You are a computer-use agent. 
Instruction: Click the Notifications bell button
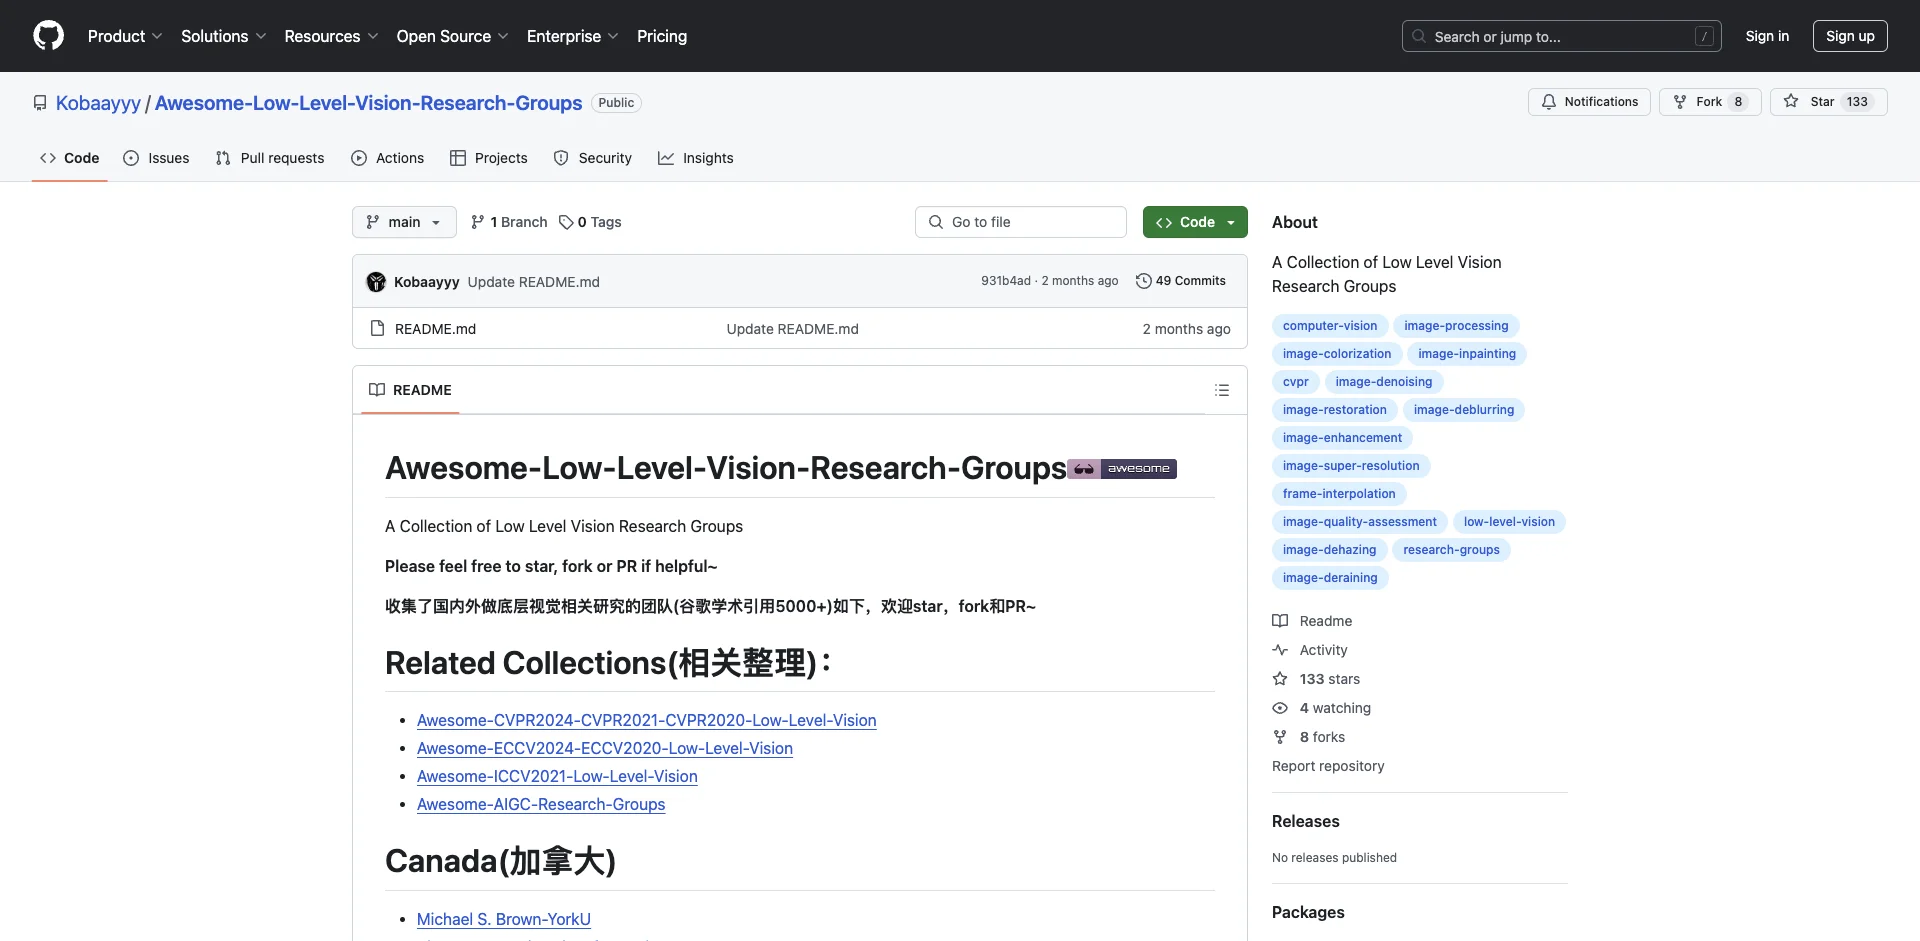coord(1589,102)
